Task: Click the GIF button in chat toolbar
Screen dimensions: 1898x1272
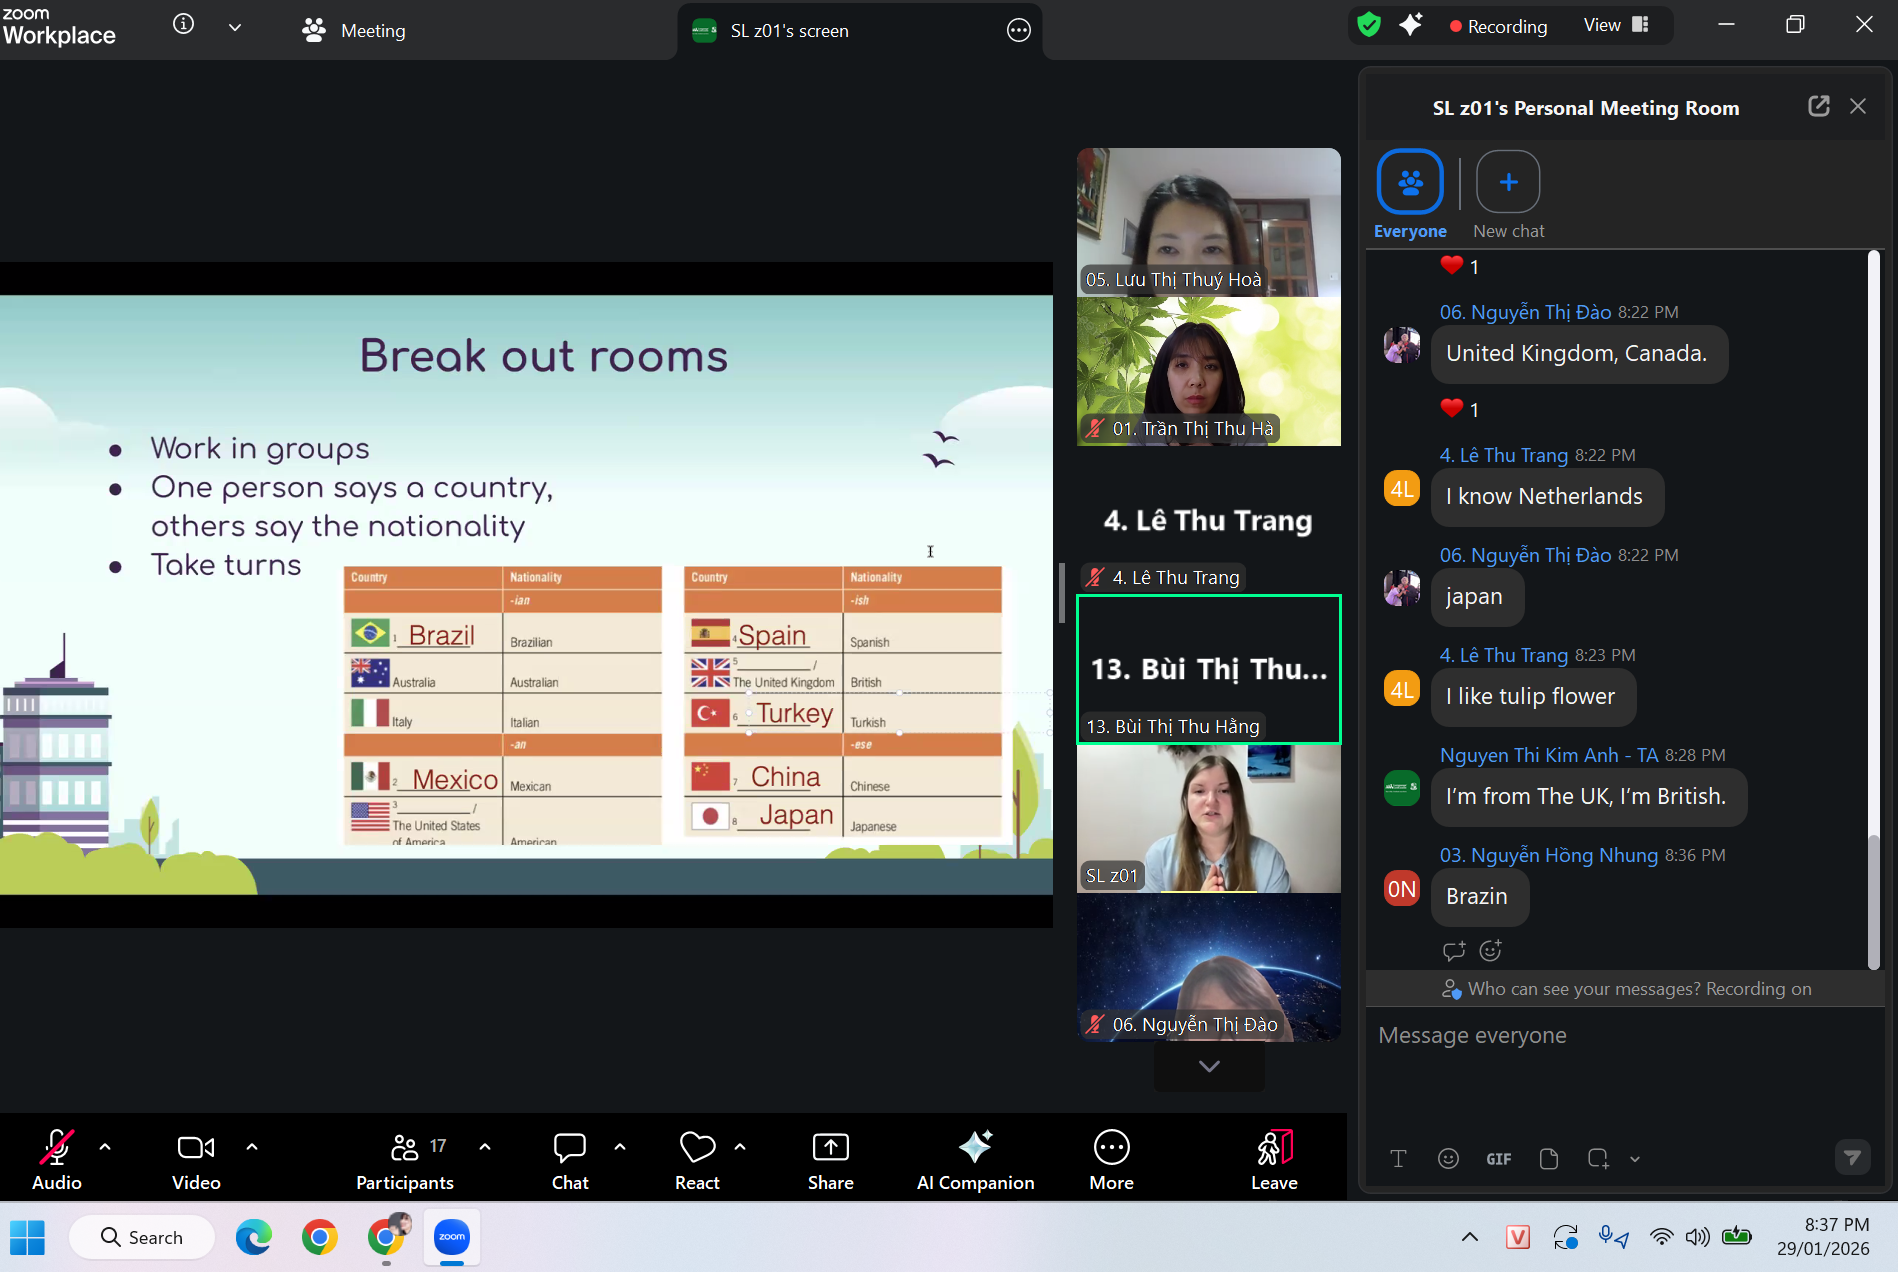Action: click(1498, 1159)
